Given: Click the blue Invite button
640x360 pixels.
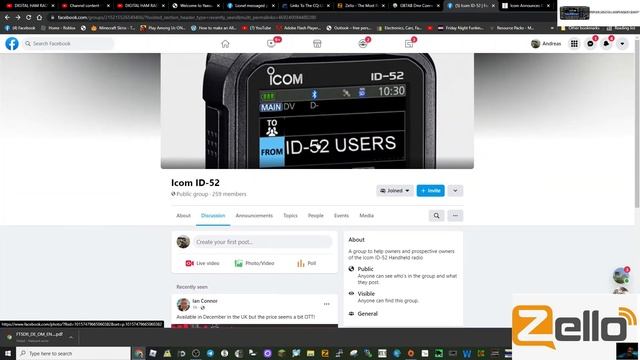Looking at the screenshot, I should pyautogui.click(x=431, y=191).
